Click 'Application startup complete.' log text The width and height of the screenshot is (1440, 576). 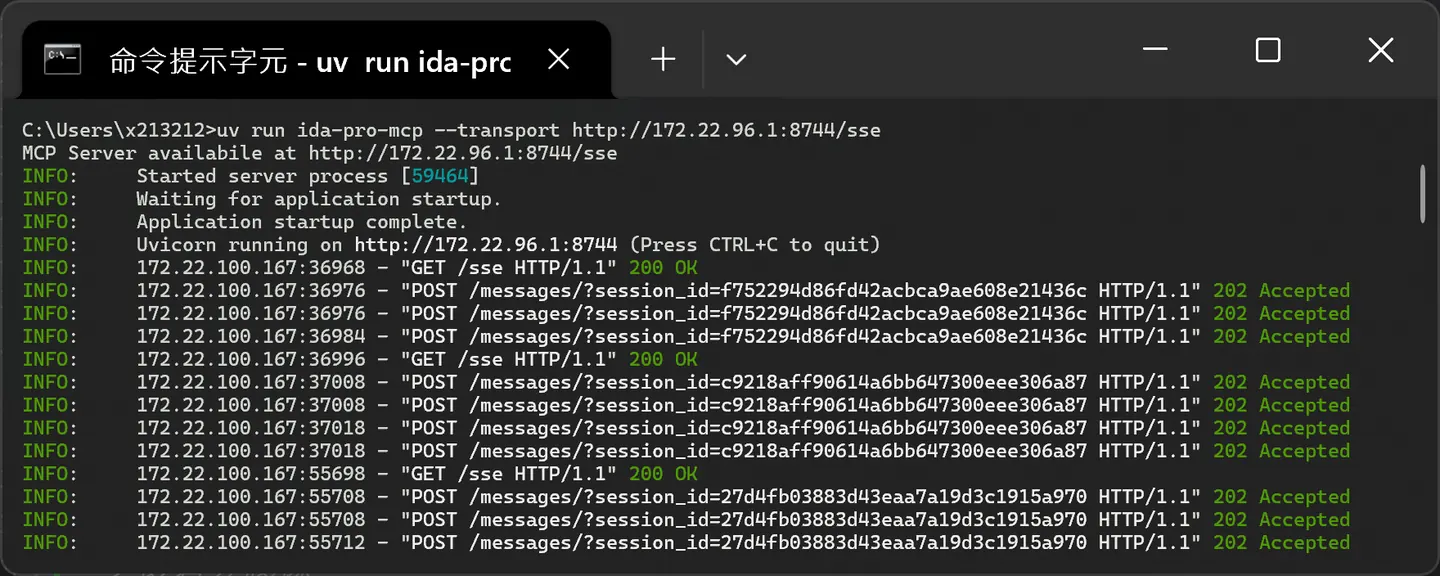(302, 222)
